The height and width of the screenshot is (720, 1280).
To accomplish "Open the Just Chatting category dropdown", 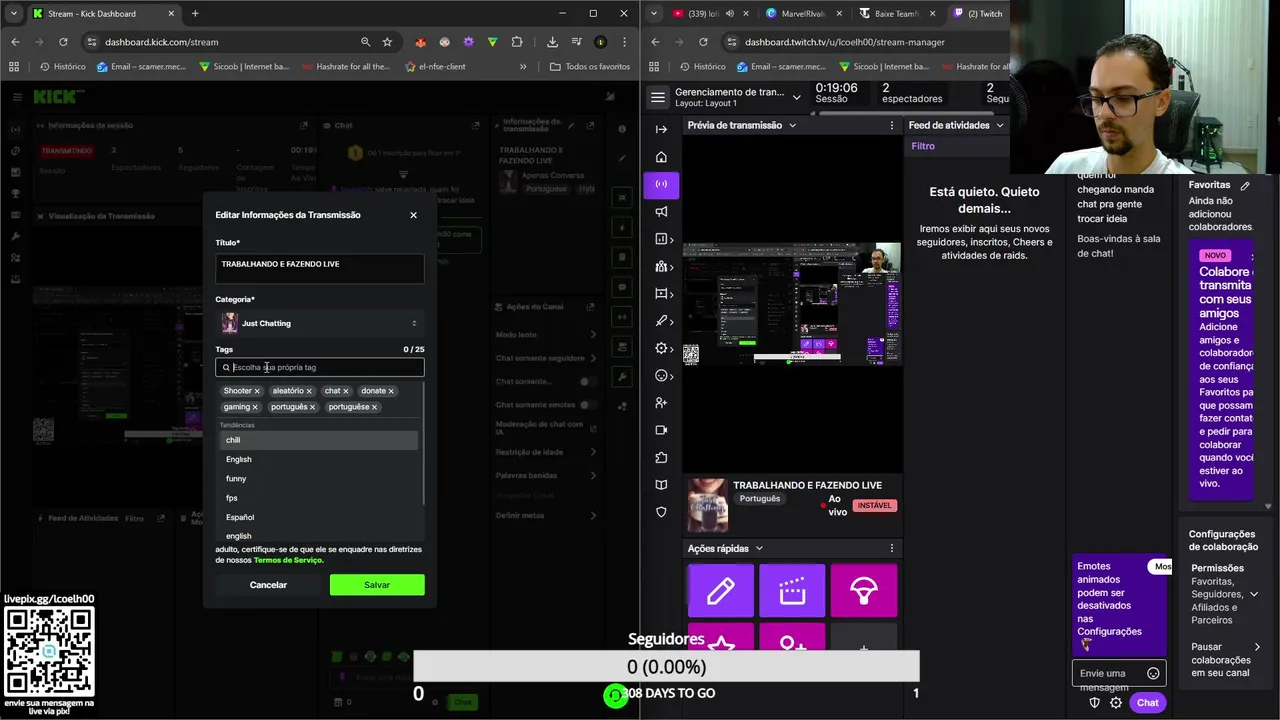I will (x=320, y=323).
